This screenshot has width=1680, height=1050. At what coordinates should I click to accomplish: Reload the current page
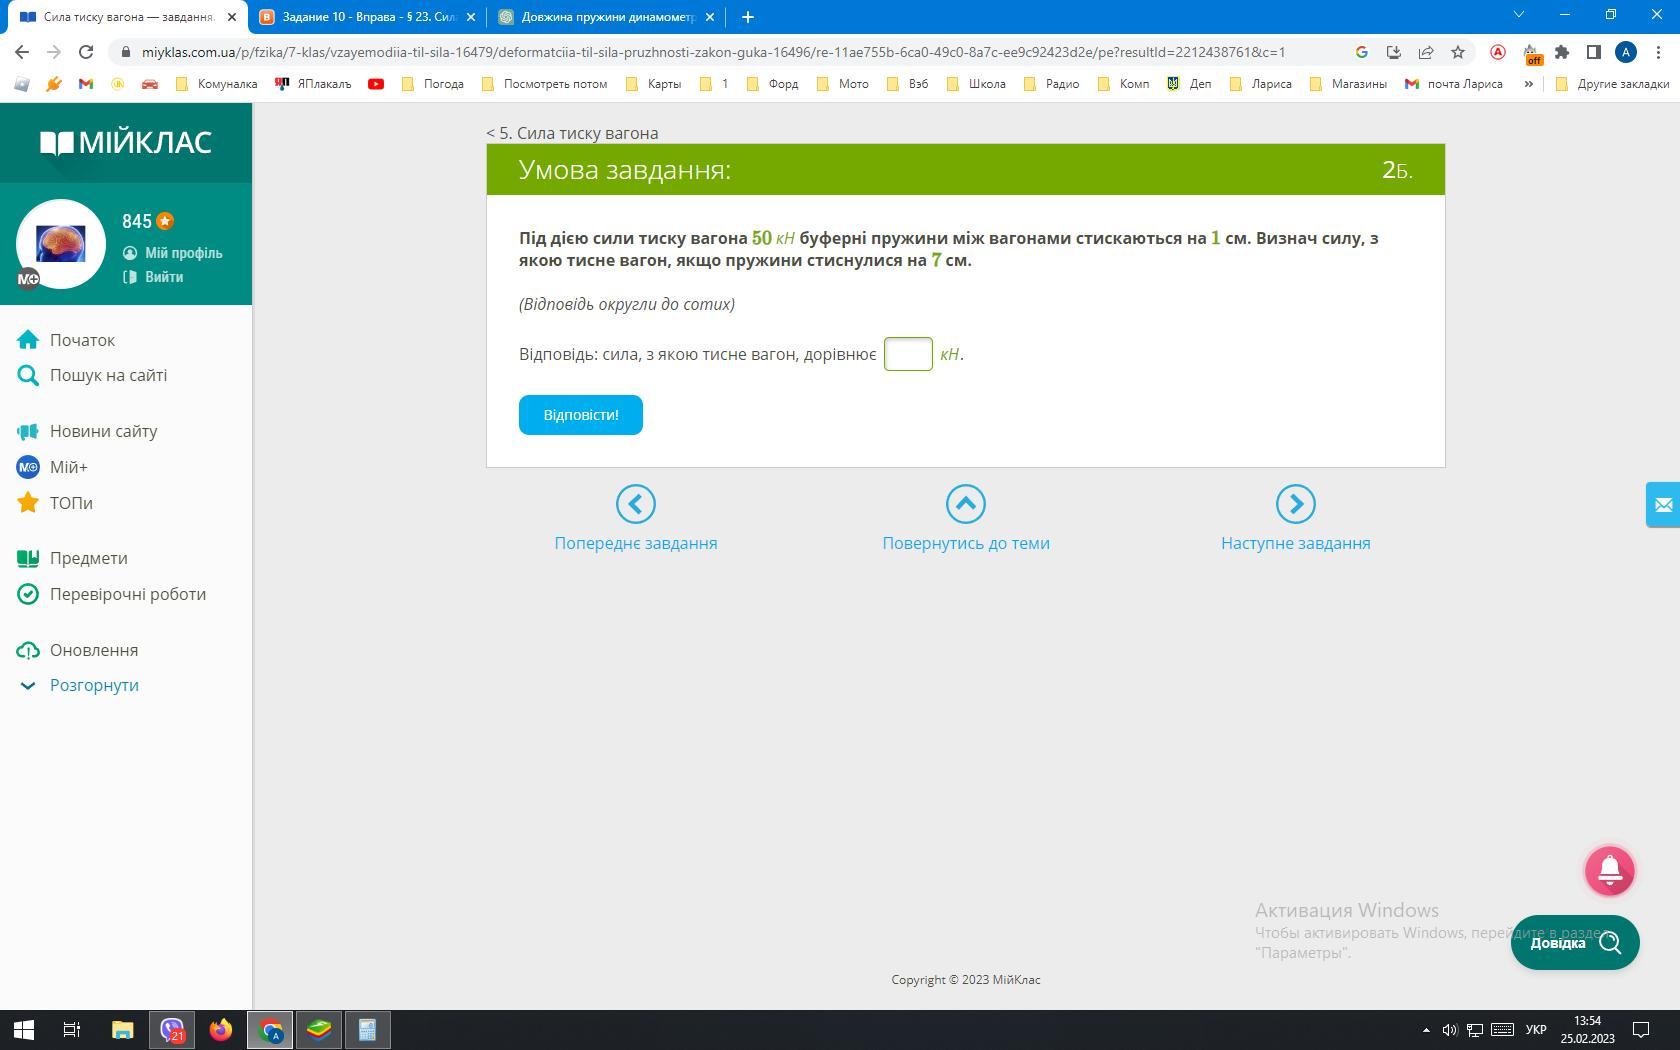point(86,52)
